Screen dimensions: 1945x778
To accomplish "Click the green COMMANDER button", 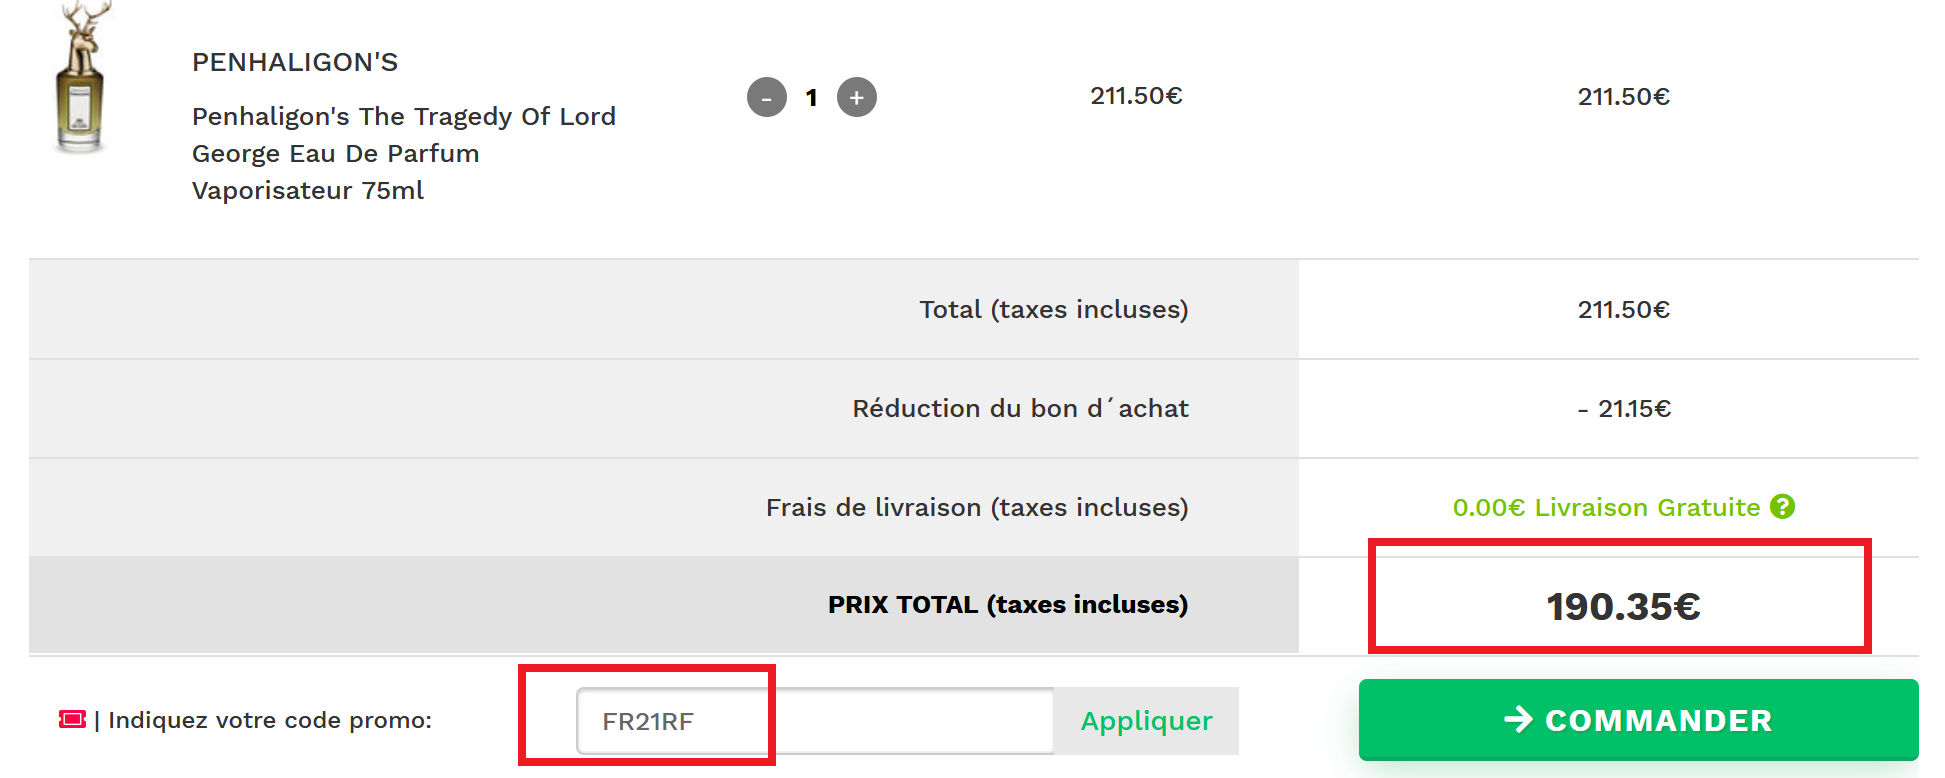I will pyautogui.click(x=1637, y=720).
